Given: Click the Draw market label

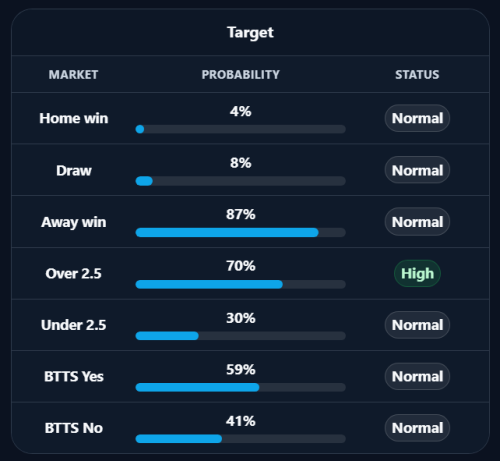Looking at the screenshot, I should coord(74,170).
